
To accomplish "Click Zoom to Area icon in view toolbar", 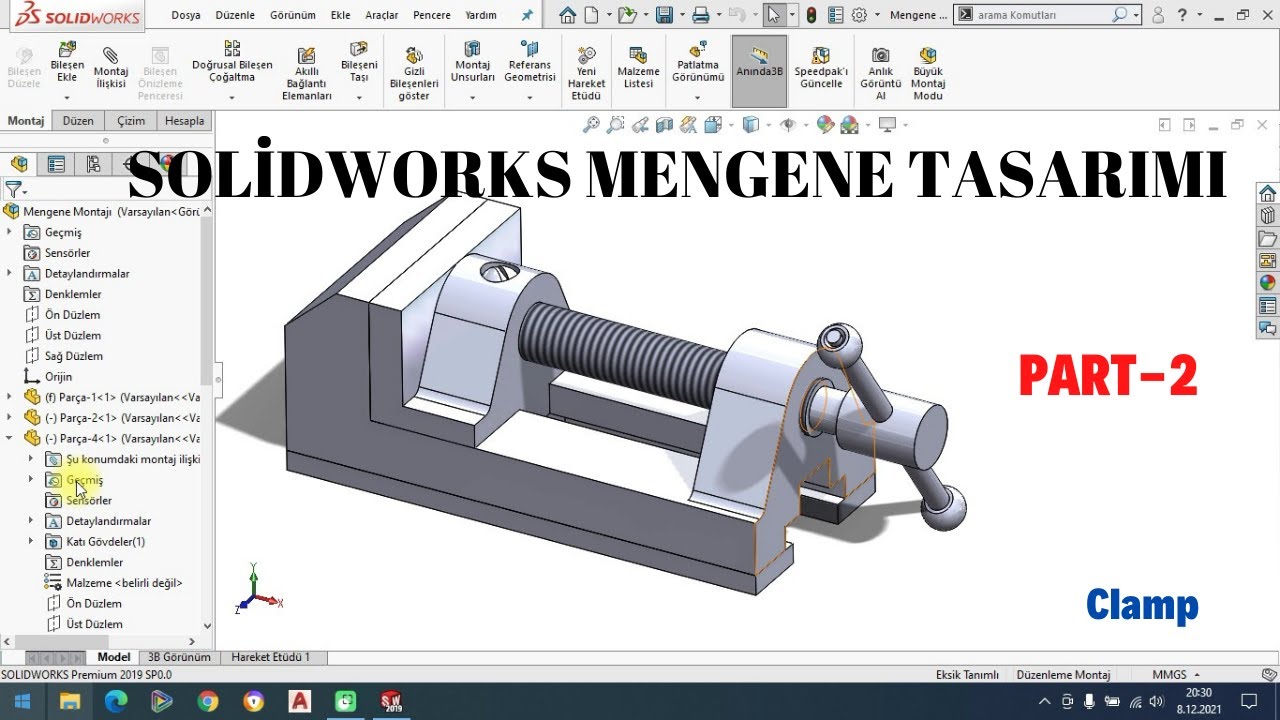I will 615,125.
